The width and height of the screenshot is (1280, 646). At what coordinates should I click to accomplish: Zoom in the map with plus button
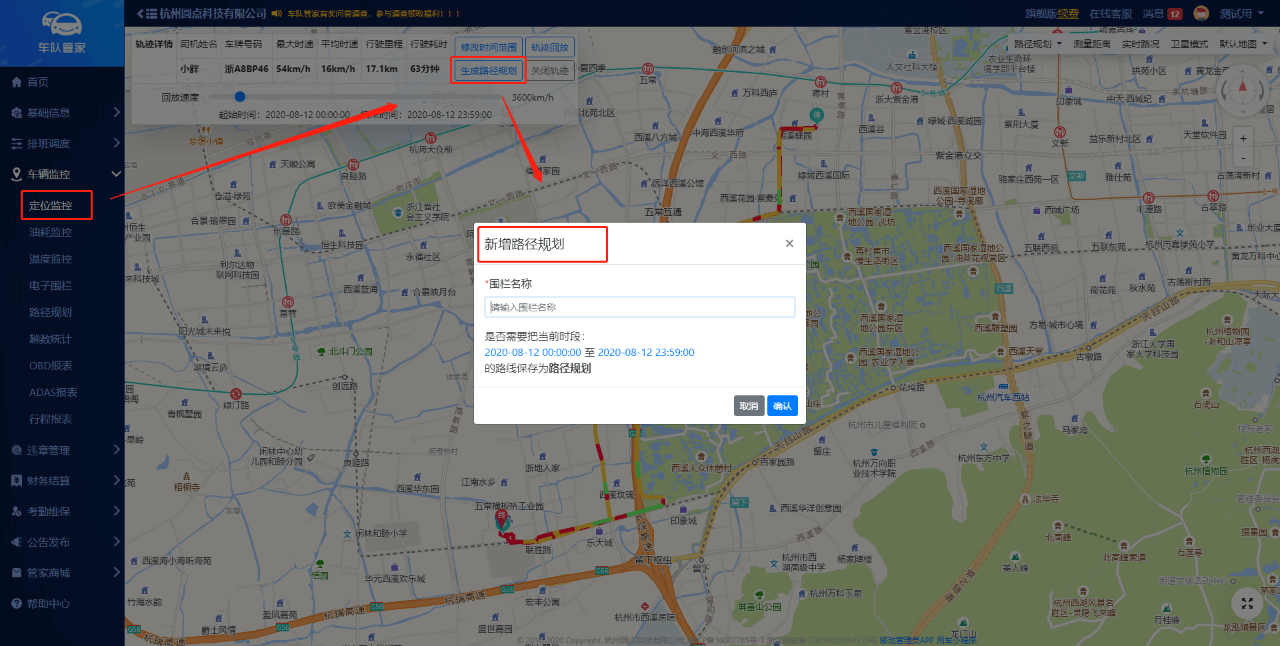(1243, 139)
